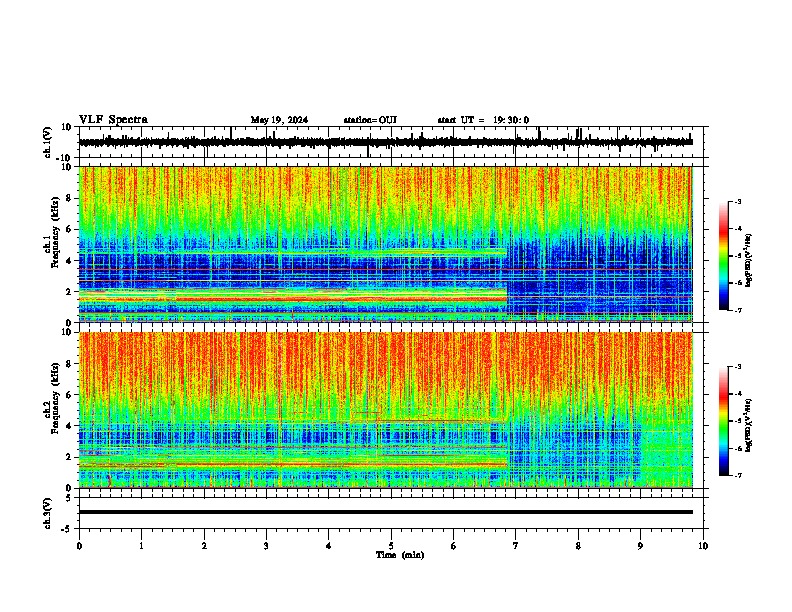This screenshot has width=792, height=612.
Task: Click the ch.1 spectrogram 6 kHz tick label
Action: pos(69,229)
